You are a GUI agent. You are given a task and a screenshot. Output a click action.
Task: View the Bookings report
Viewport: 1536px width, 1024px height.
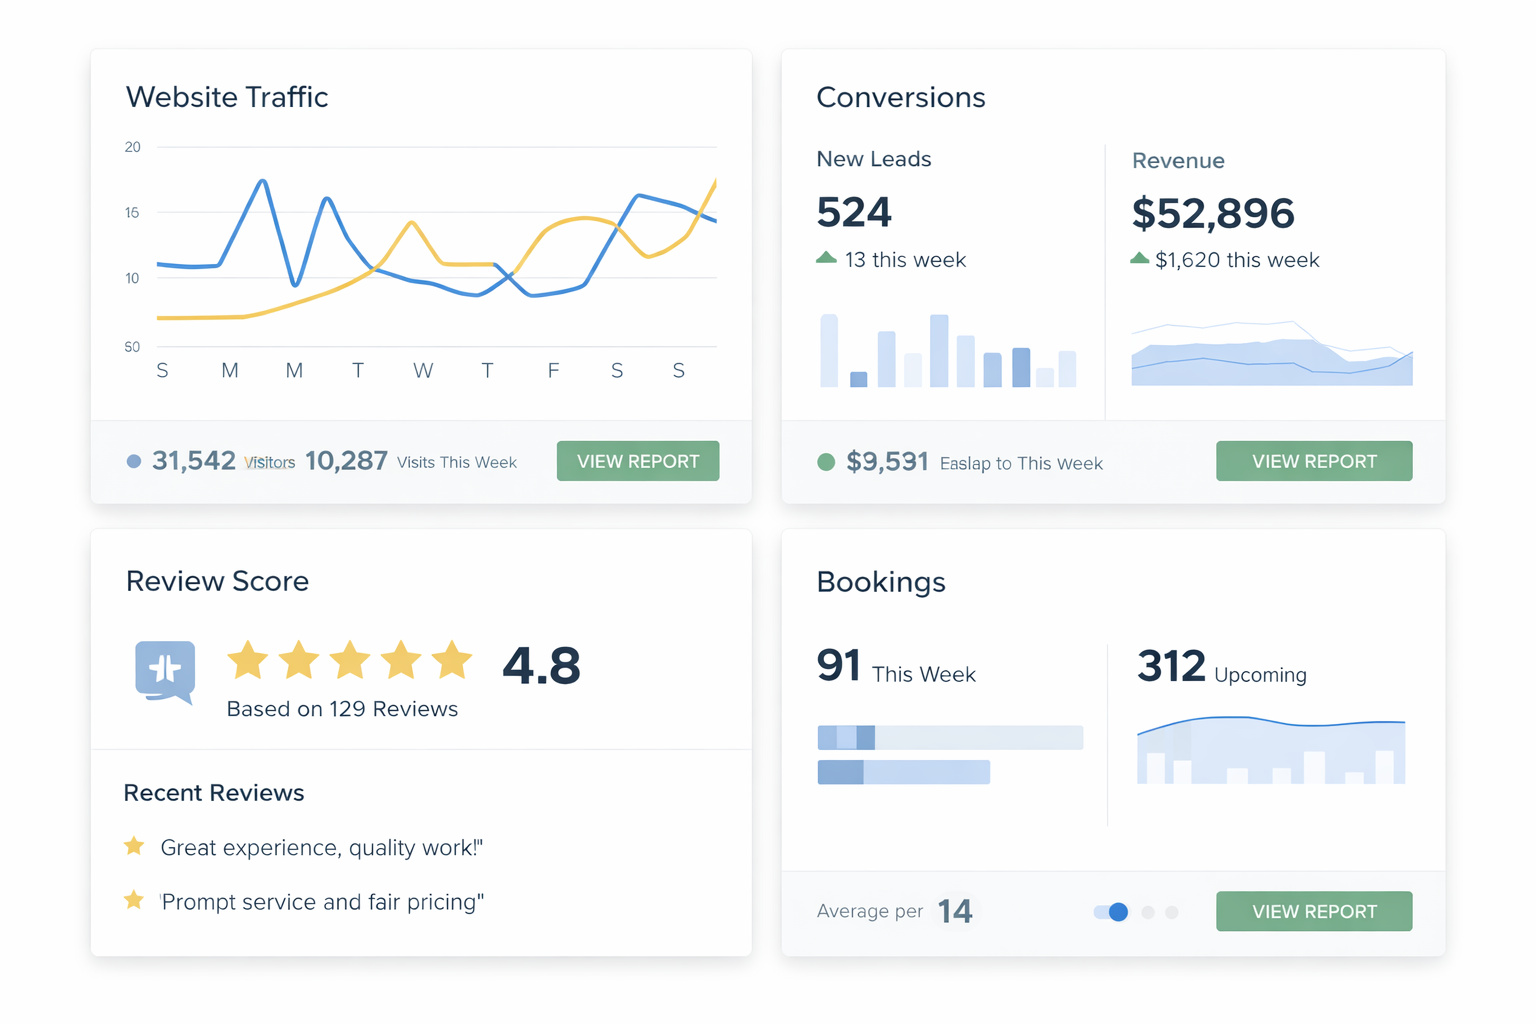coord(1314,911)
